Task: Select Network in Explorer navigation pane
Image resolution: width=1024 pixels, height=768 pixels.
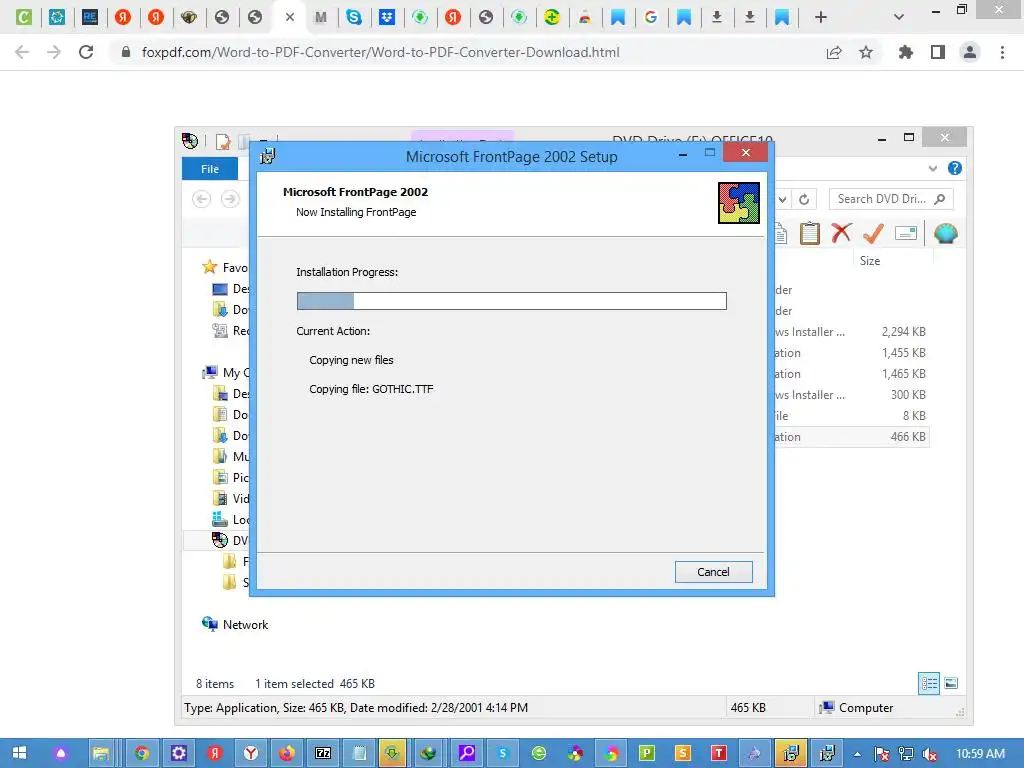Action: [x=245, y=625]
